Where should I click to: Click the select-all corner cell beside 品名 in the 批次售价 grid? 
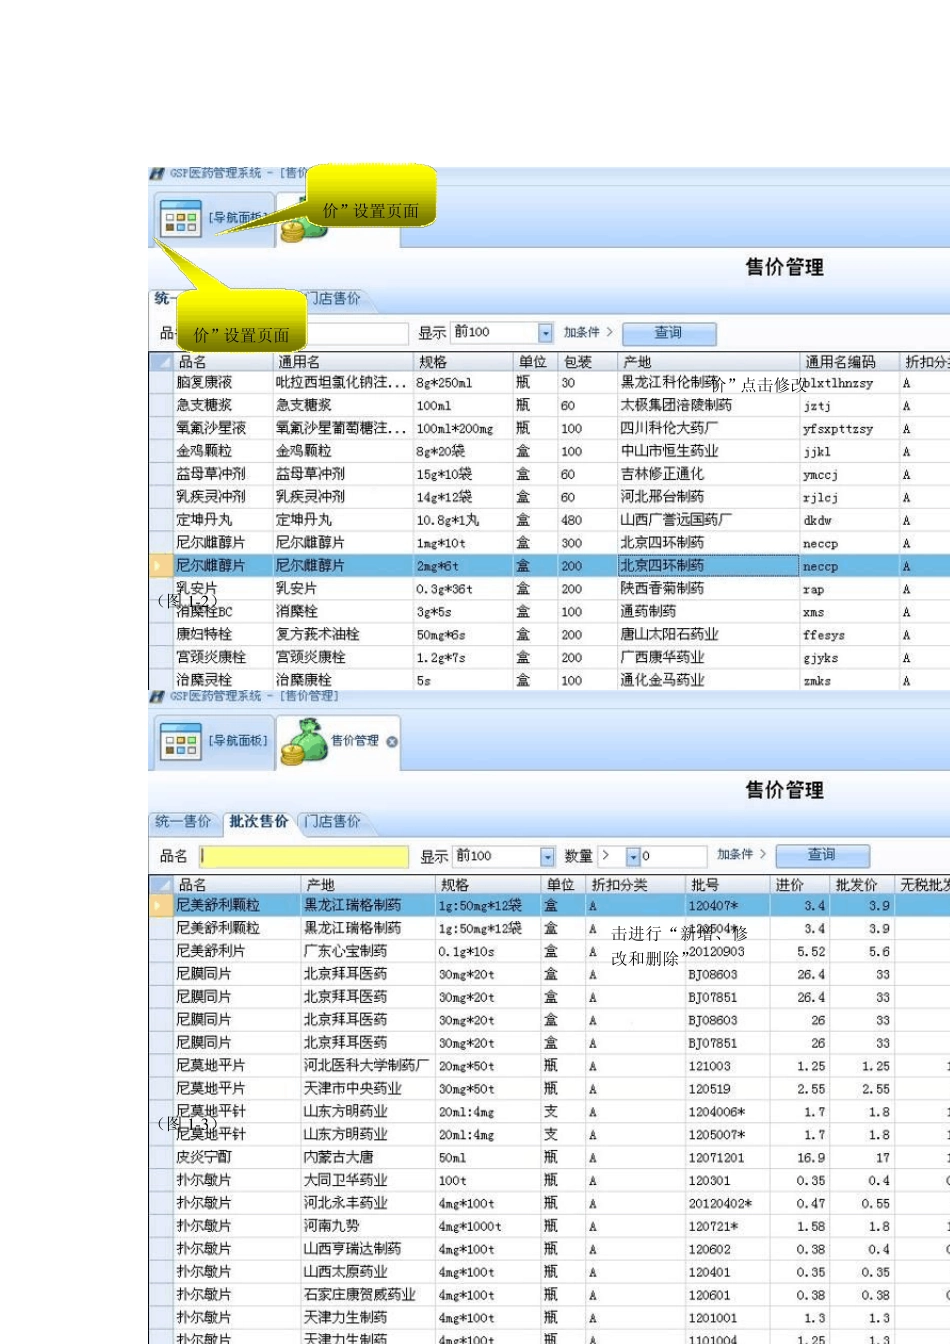[x=161, y=884]
